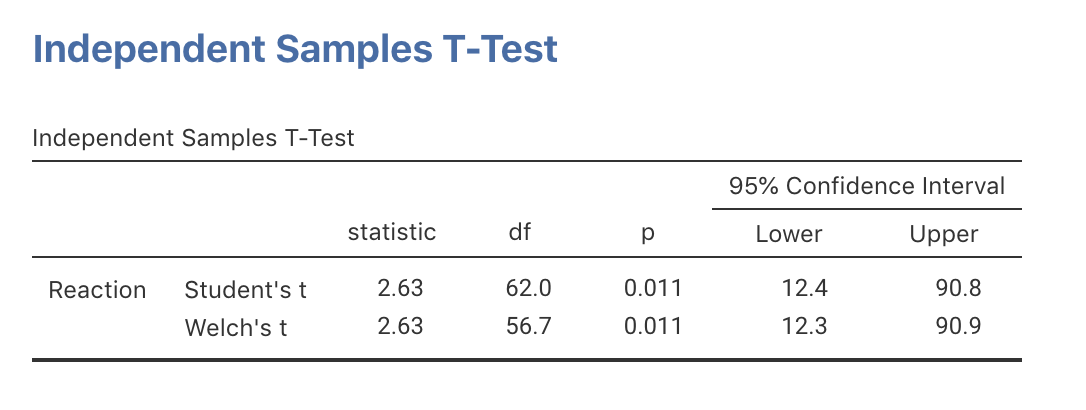Image resolution: width=1086 pixels, height=410 pixels.
Task: Select the Student's t statistic value 2.63
Action: pos(400,289)
